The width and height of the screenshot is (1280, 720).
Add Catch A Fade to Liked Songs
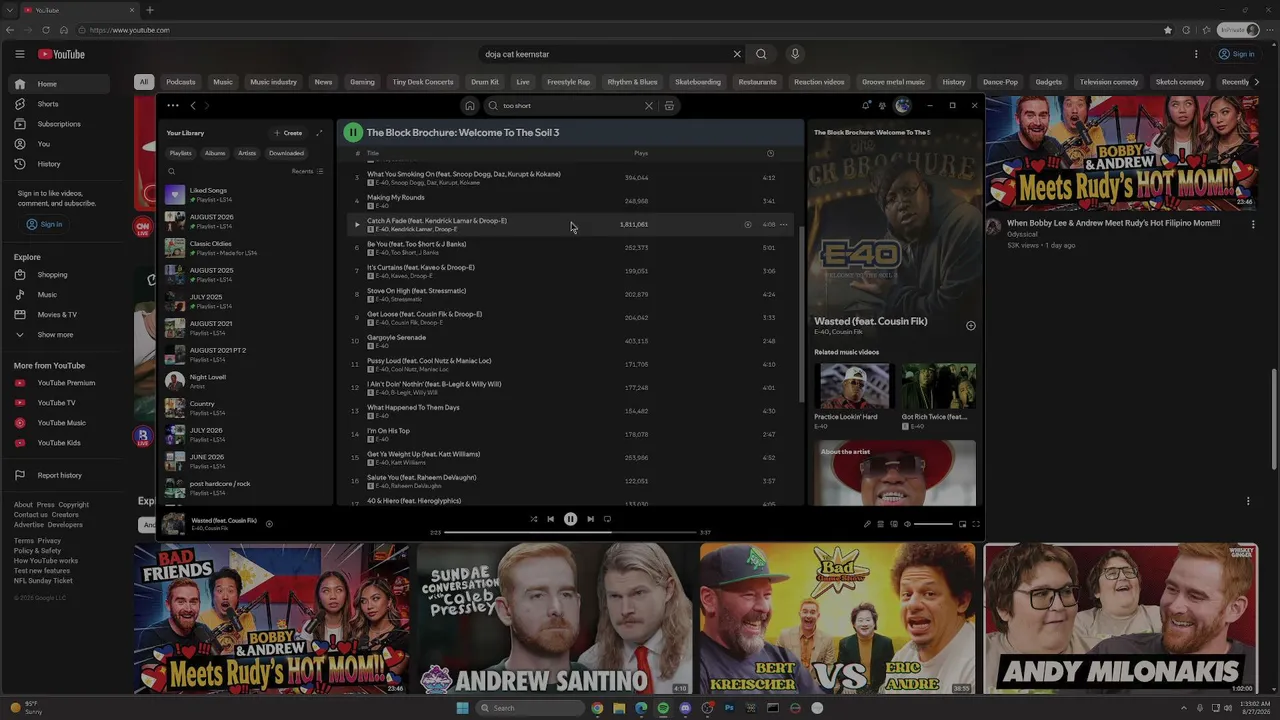pyautogui.click(x=747, y=225)
